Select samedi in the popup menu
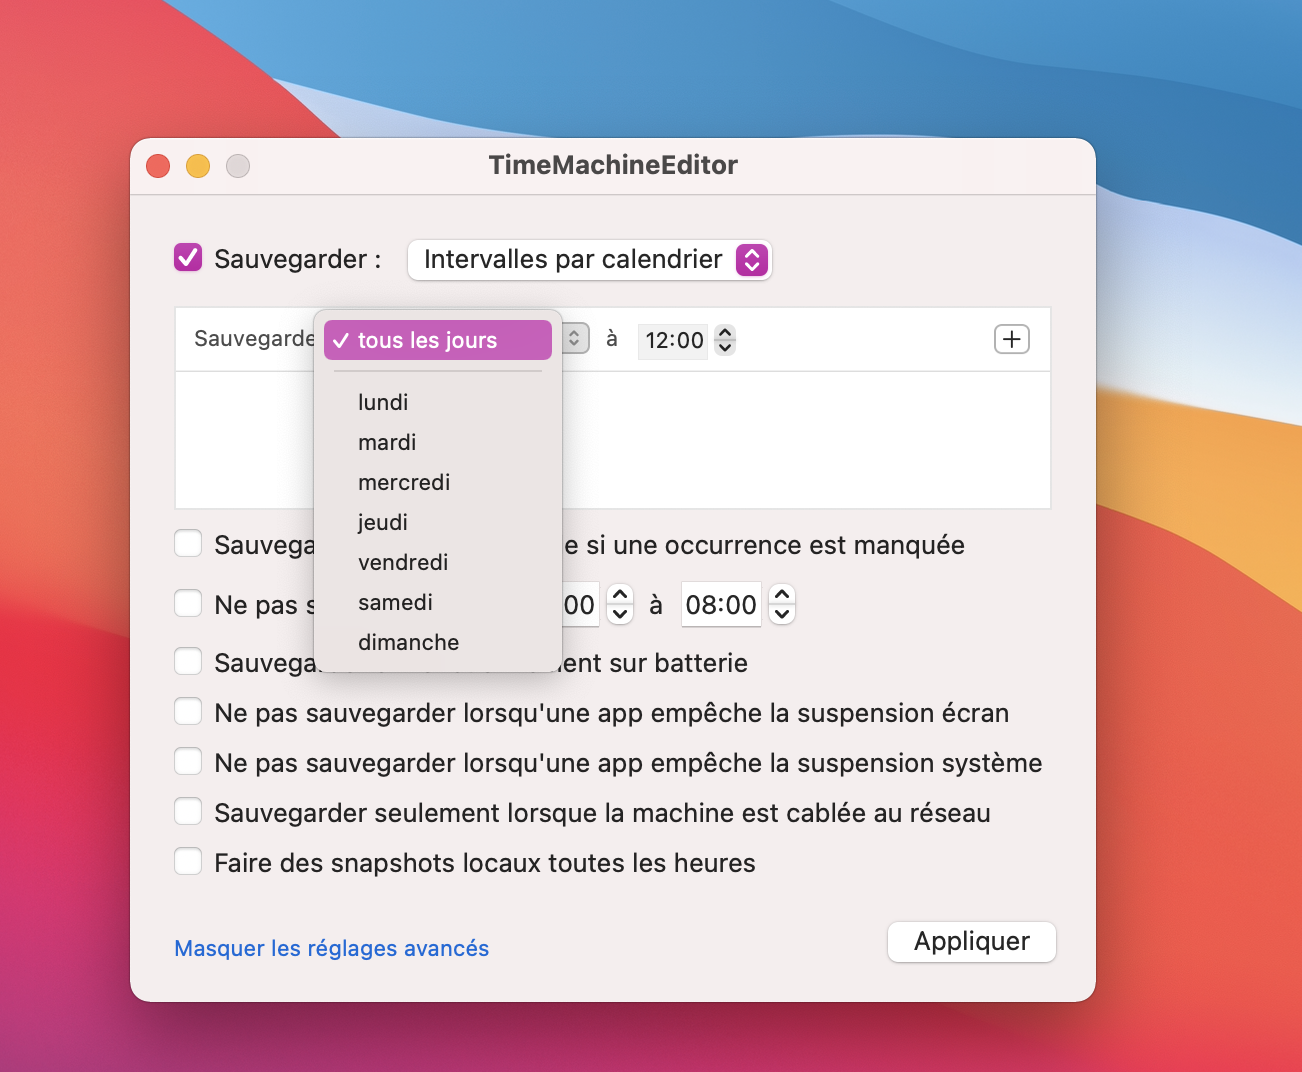Image resolution: width=1302 pixels, height=1072 pixels. click(x=395, y=602)
